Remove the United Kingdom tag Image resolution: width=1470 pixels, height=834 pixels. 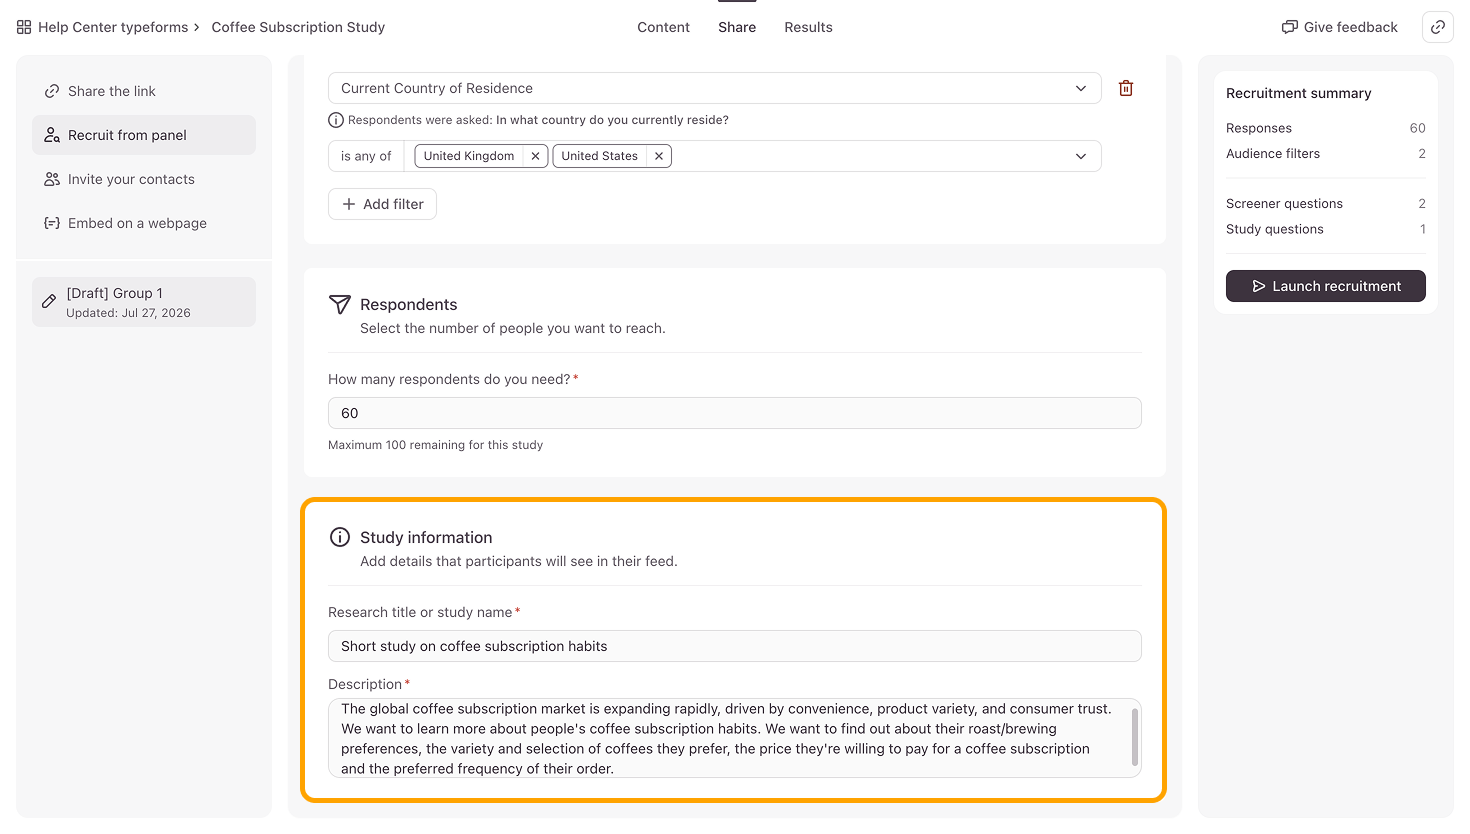pos(535,156)
